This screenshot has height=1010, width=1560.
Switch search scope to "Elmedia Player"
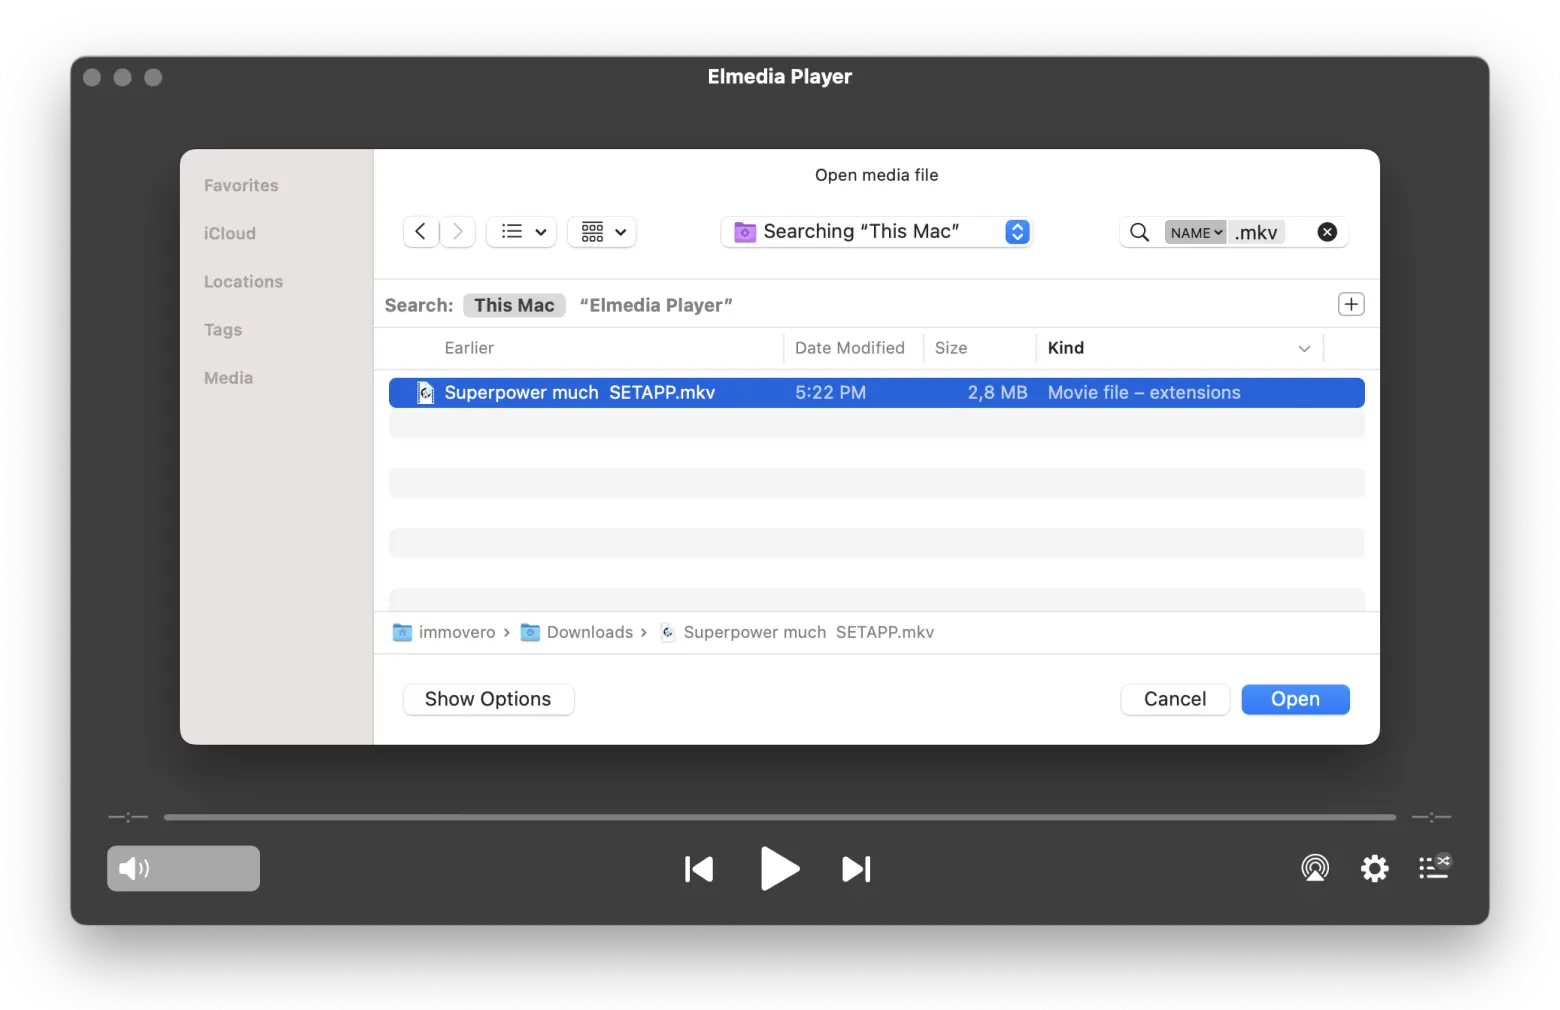[656, 305]
